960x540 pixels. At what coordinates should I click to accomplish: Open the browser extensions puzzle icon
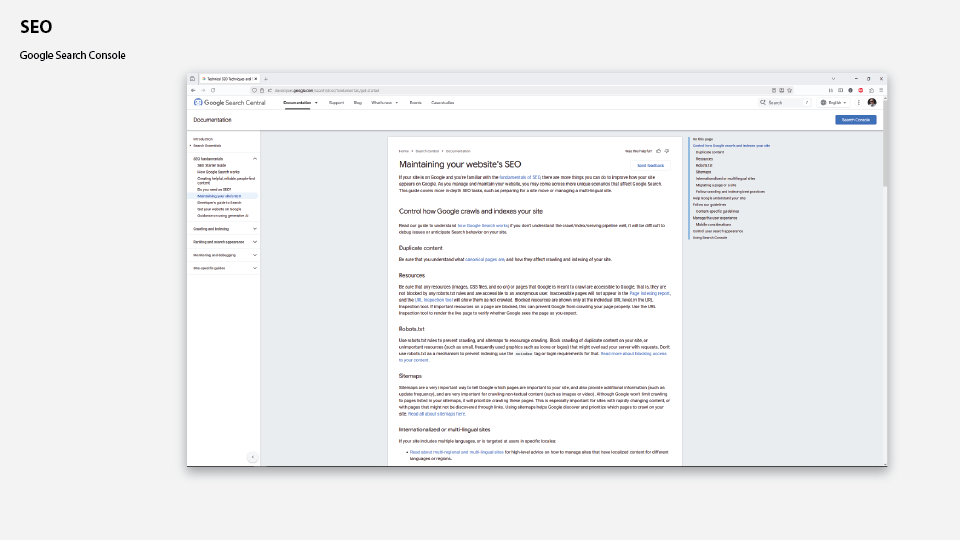click(869, 90)
